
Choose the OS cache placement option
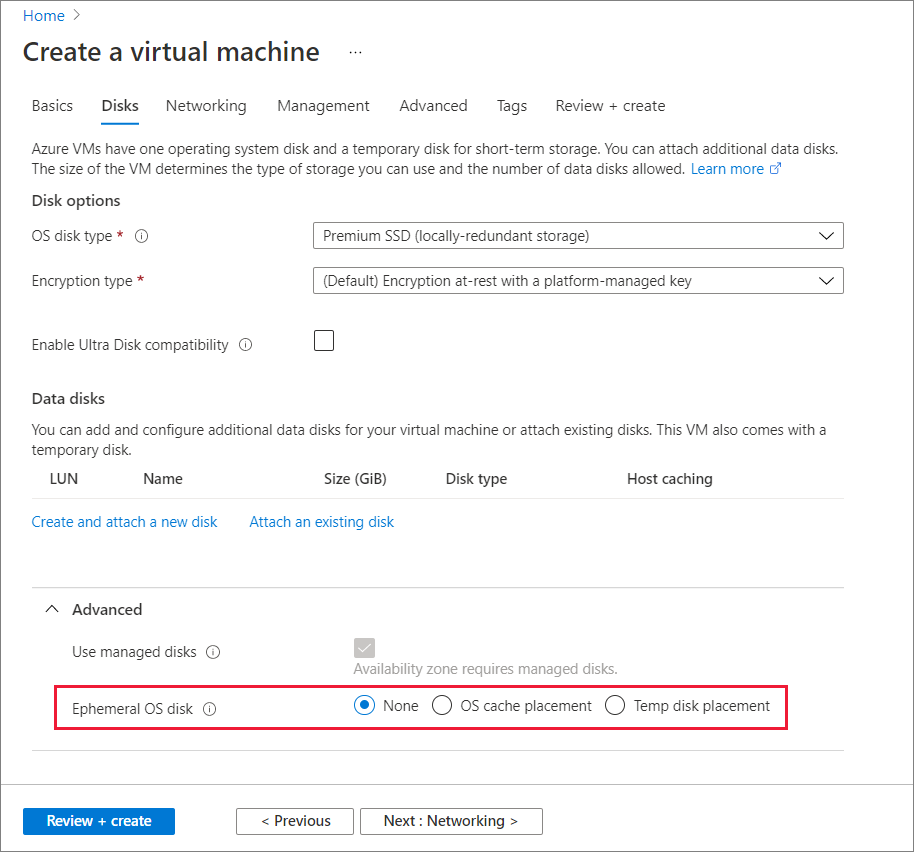[x=442, y=705]
